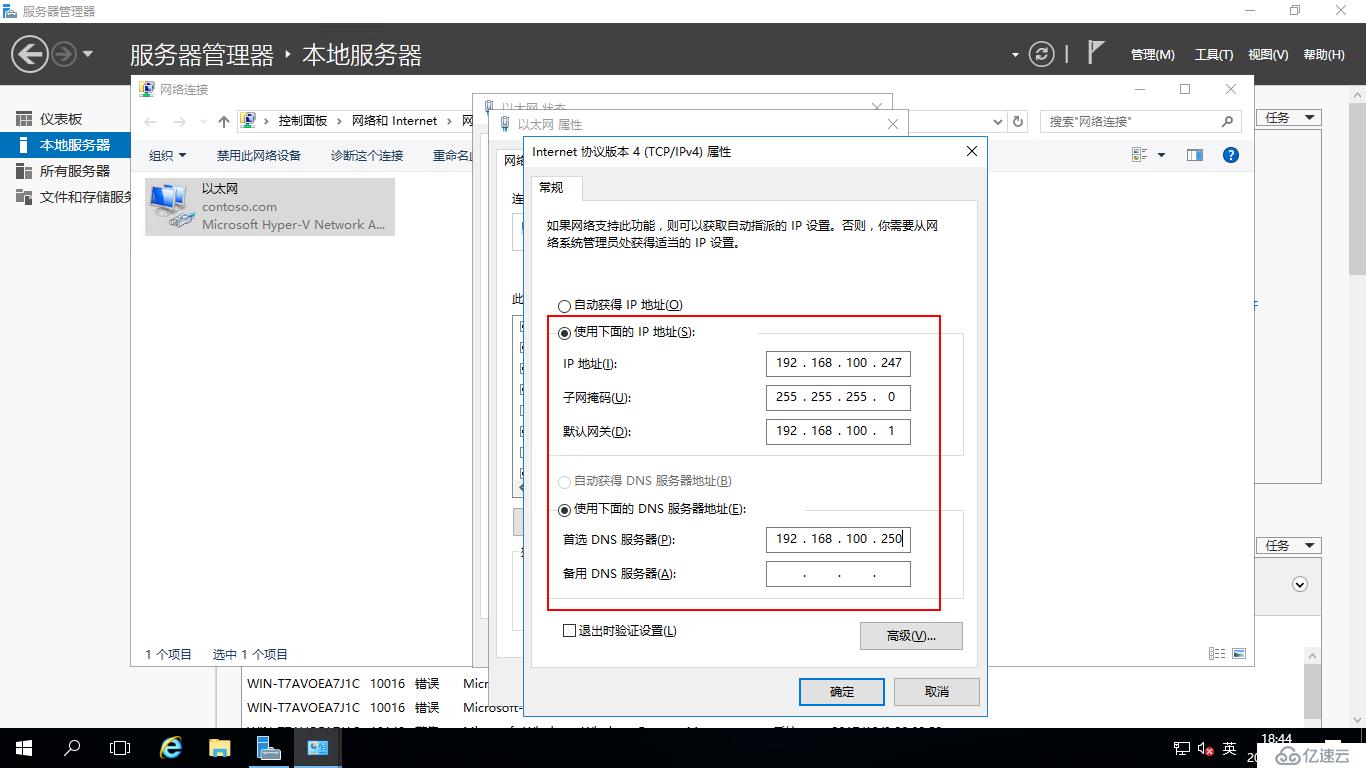Click the Network Connections address bar refresh icon
Screen dimensions: 1366x768
point(1018,121)
